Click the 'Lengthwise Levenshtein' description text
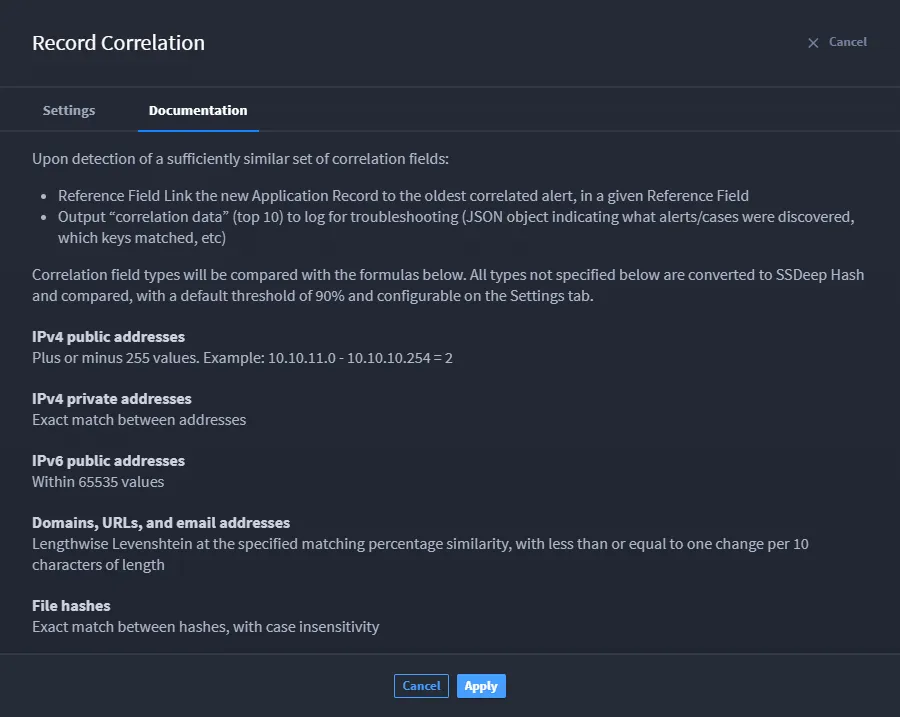Viewport: 900px width, 717px height. (420, 554)
